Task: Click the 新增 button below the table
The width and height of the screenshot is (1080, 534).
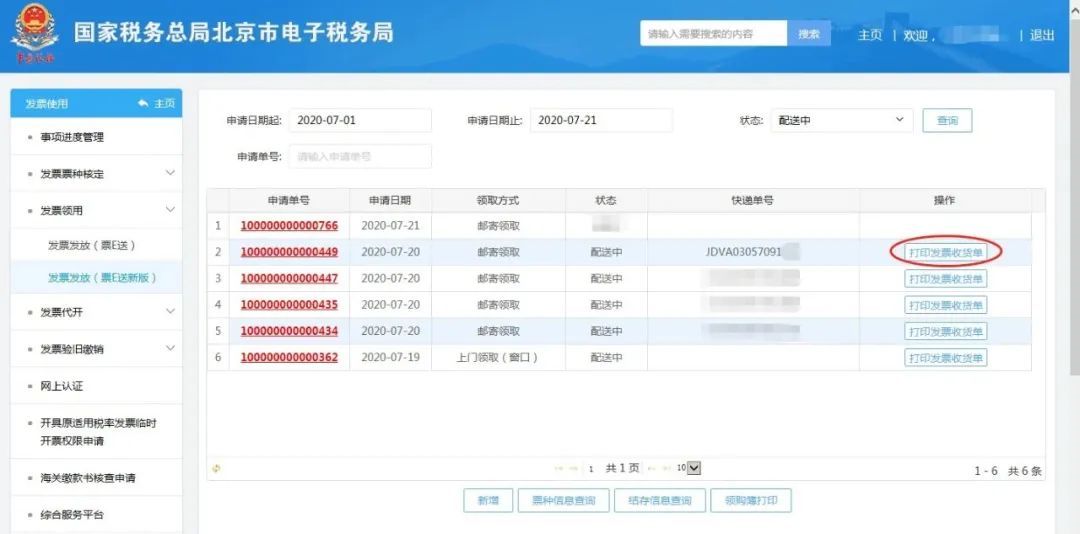Action: click(488, 501)
